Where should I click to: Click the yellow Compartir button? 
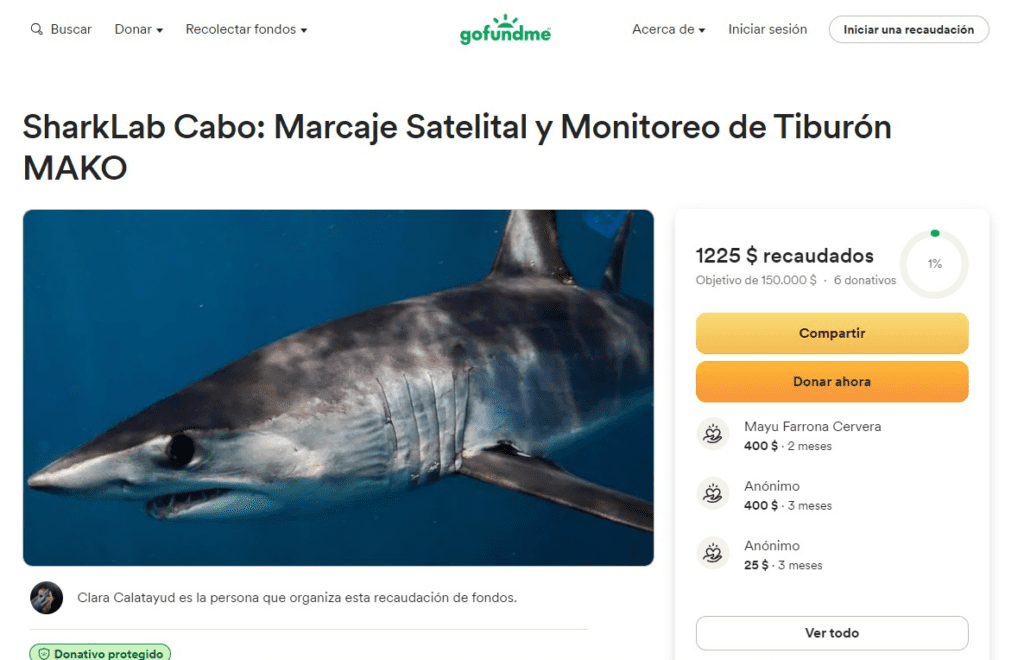[x=832, y=333]
